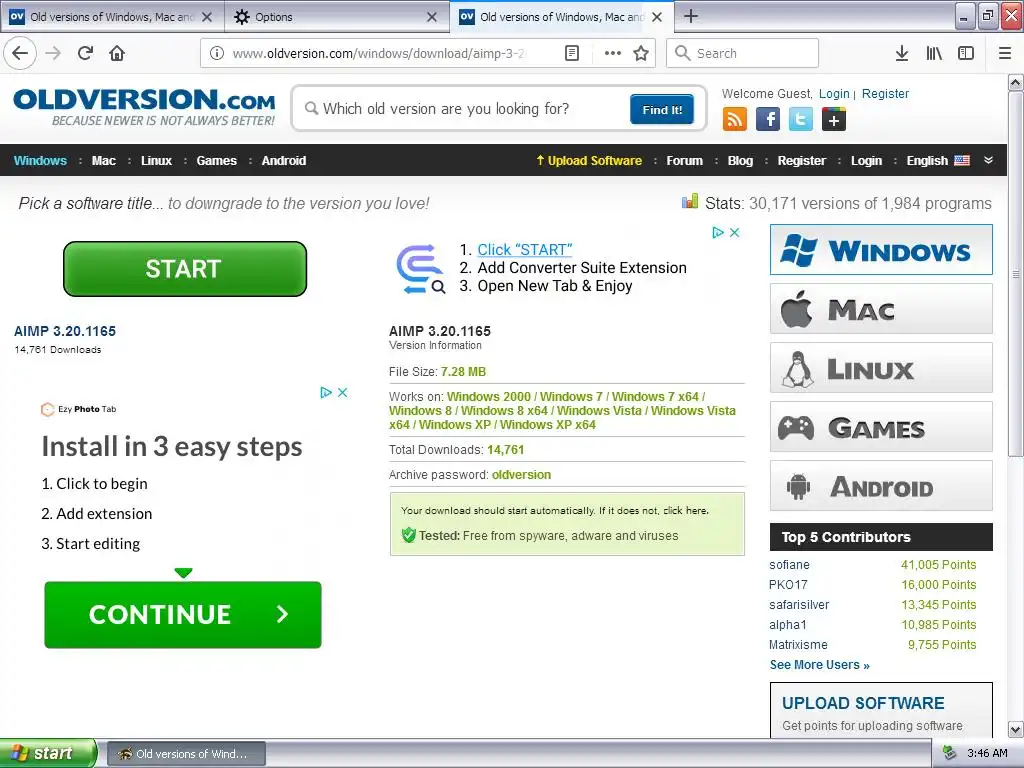Open the Facebook icon in header
Viewport: 1024px width, 768px height.
(768, 119)
